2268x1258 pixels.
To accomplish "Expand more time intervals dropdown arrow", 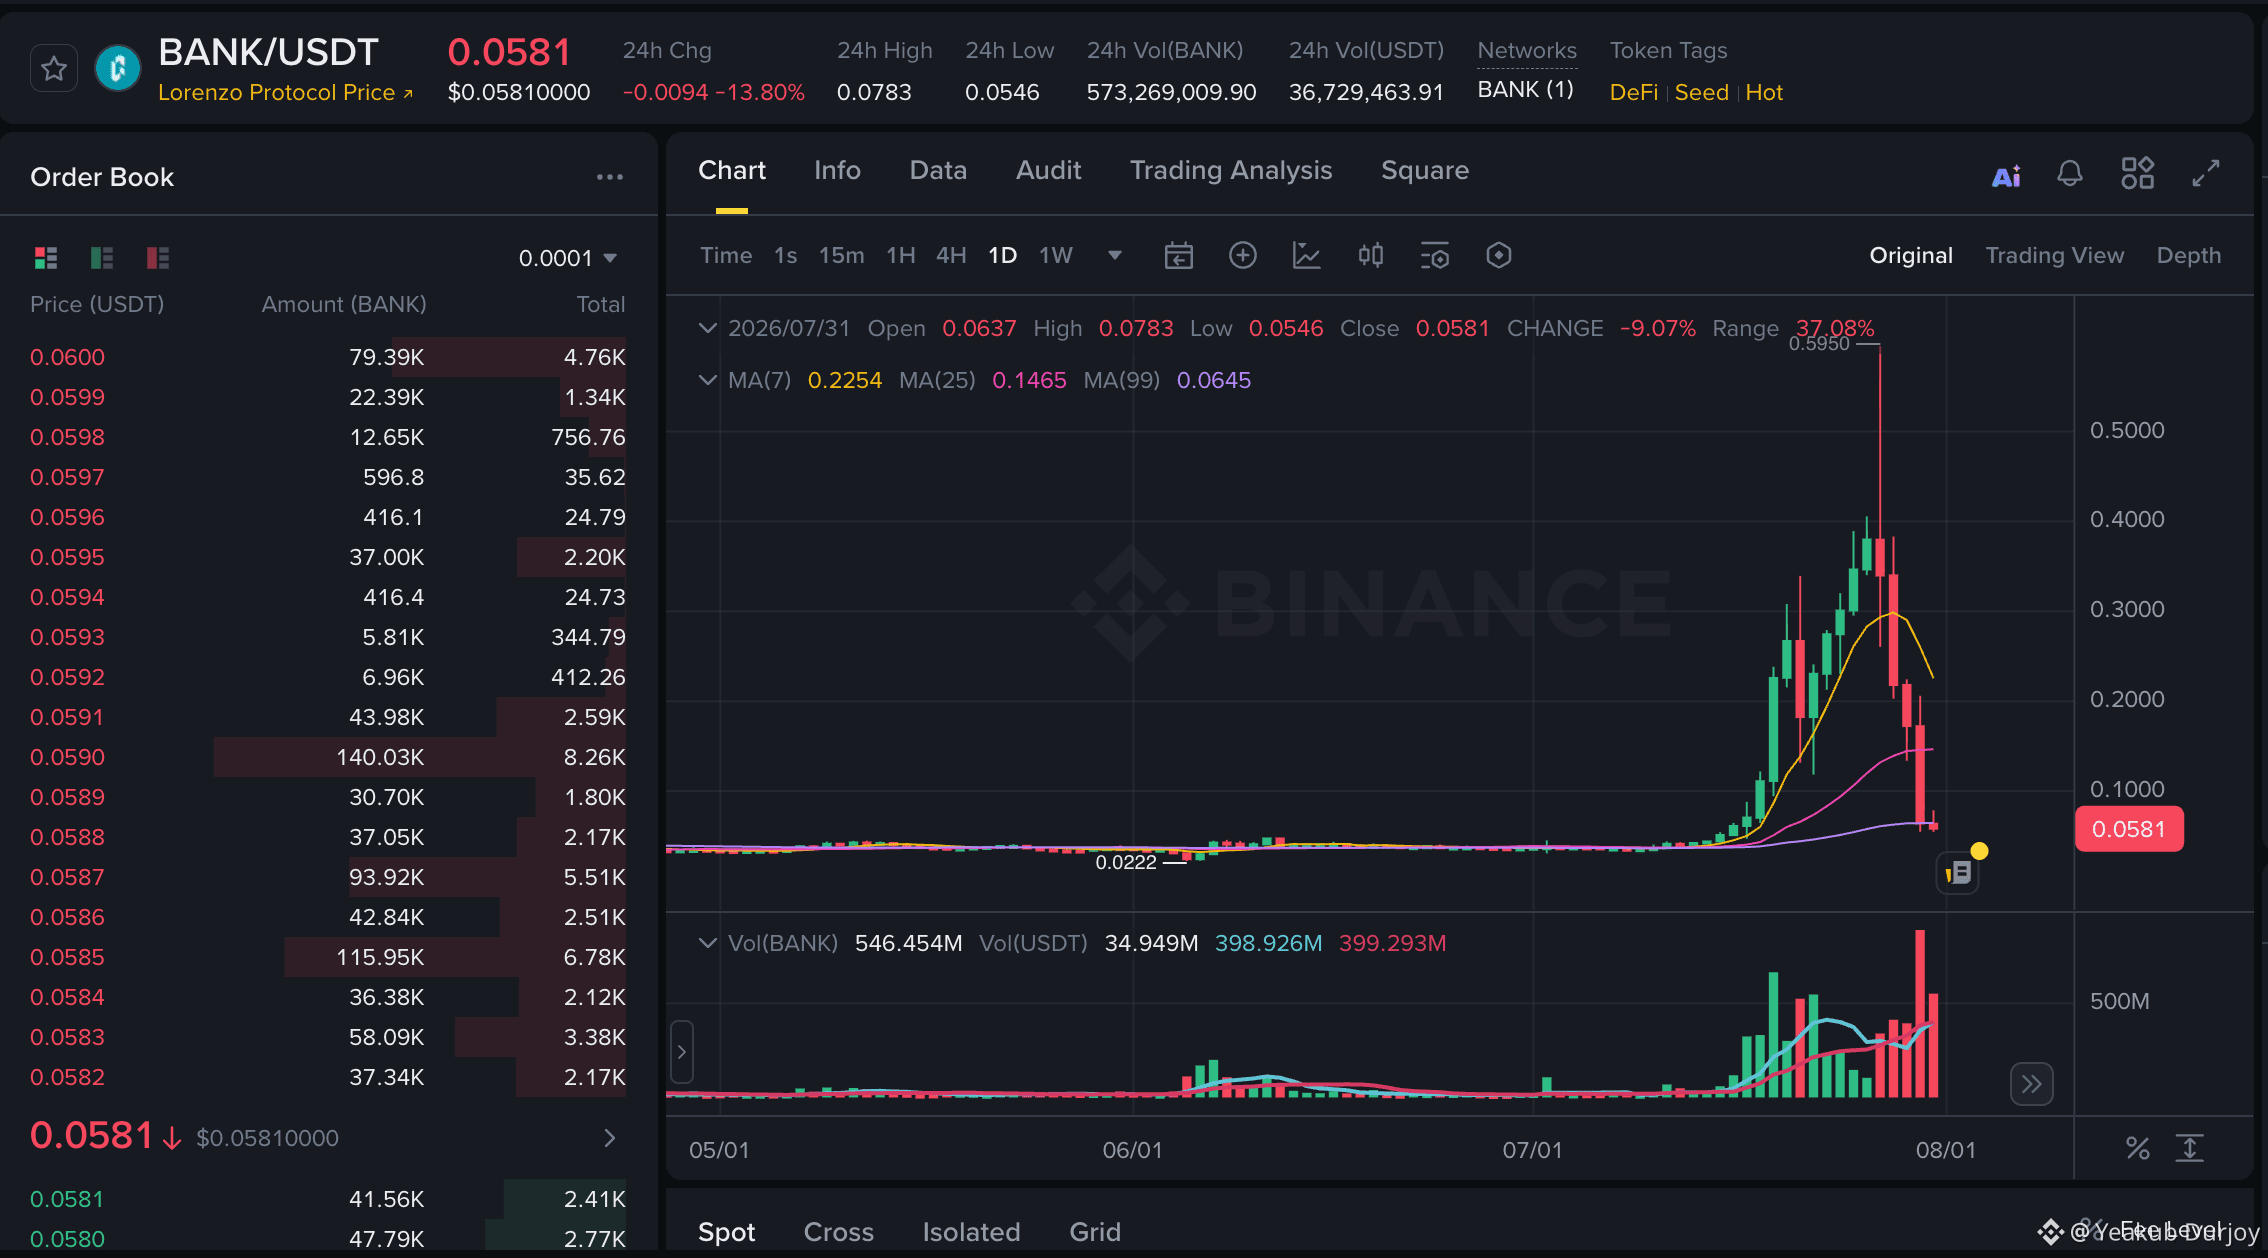I will [1115, 256].
